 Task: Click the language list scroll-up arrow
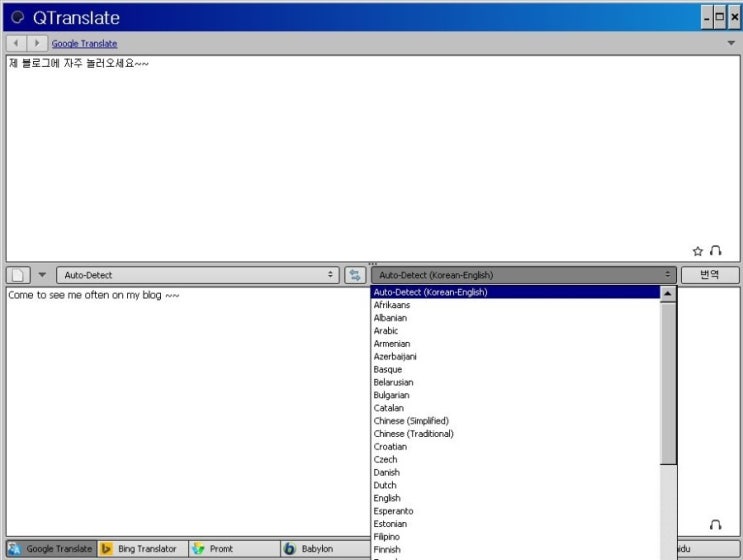click(x=668, y=294)
